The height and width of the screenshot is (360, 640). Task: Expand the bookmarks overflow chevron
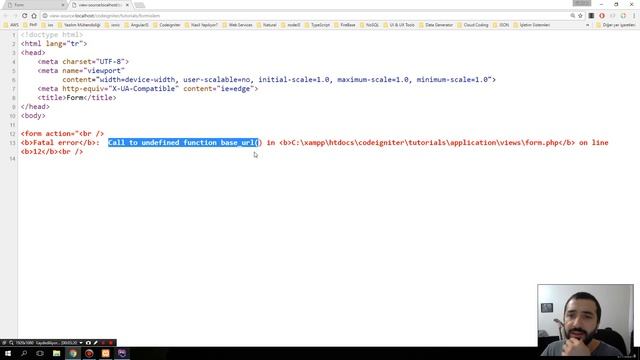click(588, 25)
